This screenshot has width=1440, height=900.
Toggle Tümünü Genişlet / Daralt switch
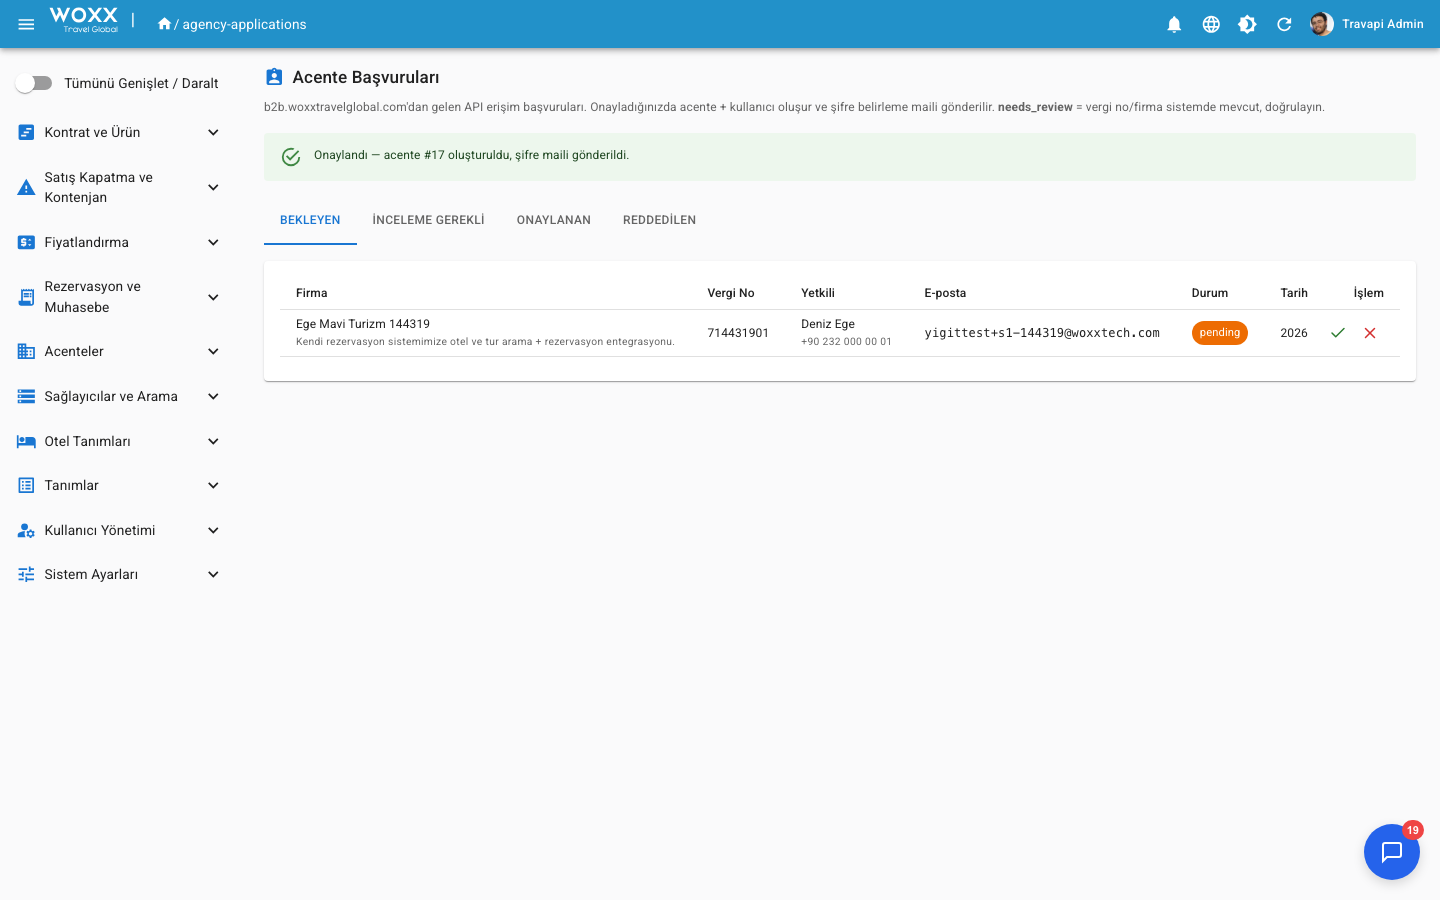pyautogui.click(x=34, y=83)
